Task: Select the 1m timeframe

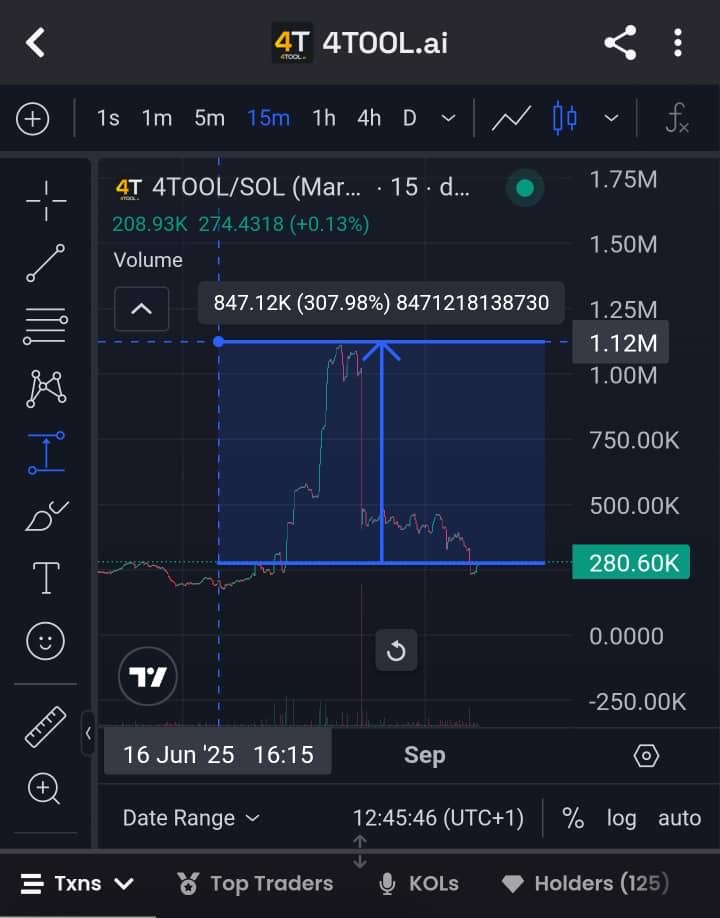Action: (x=157, y=118)
